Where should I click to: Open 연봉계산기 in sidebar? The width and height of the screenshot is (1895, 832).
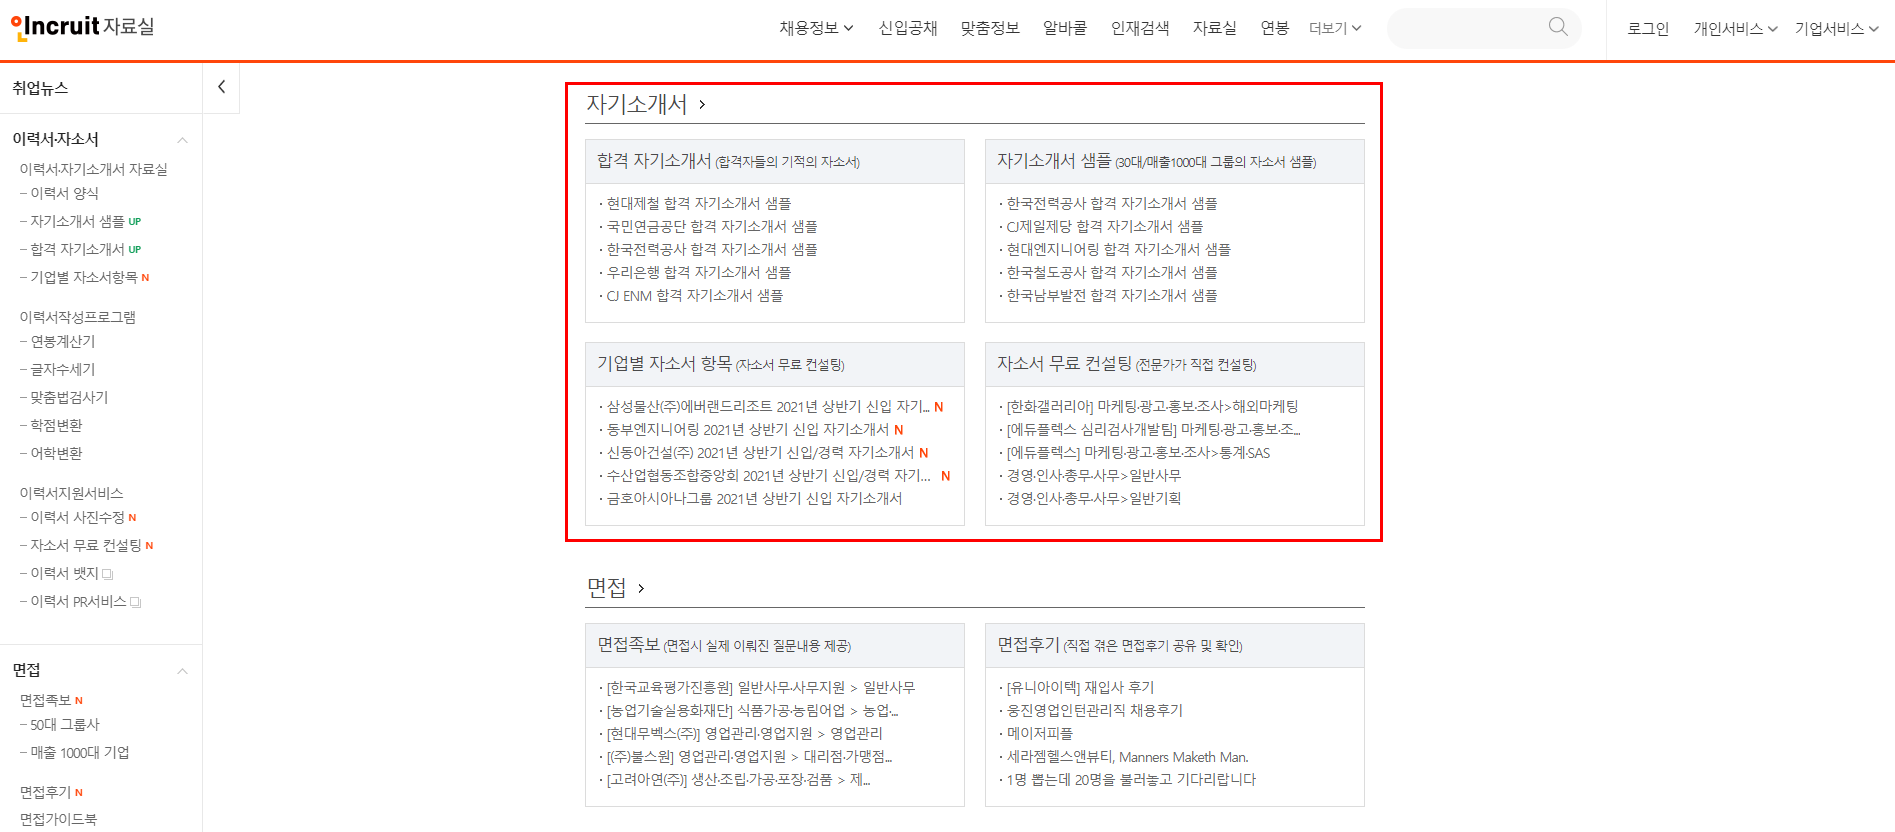click(62, 341)
